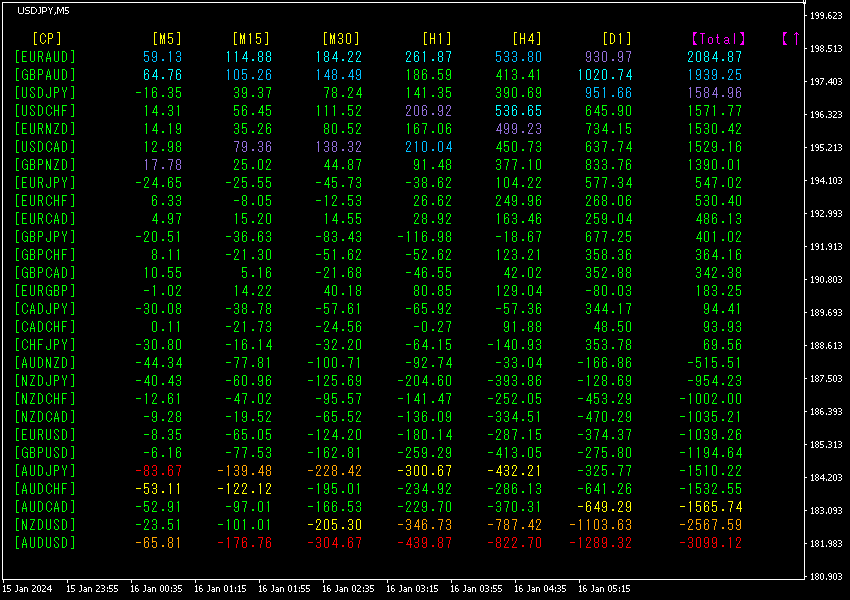The image size is (850, 600).
Task: Open the [EURAUD] pair label
Action: pyautogui.click(x=45, y=57)
